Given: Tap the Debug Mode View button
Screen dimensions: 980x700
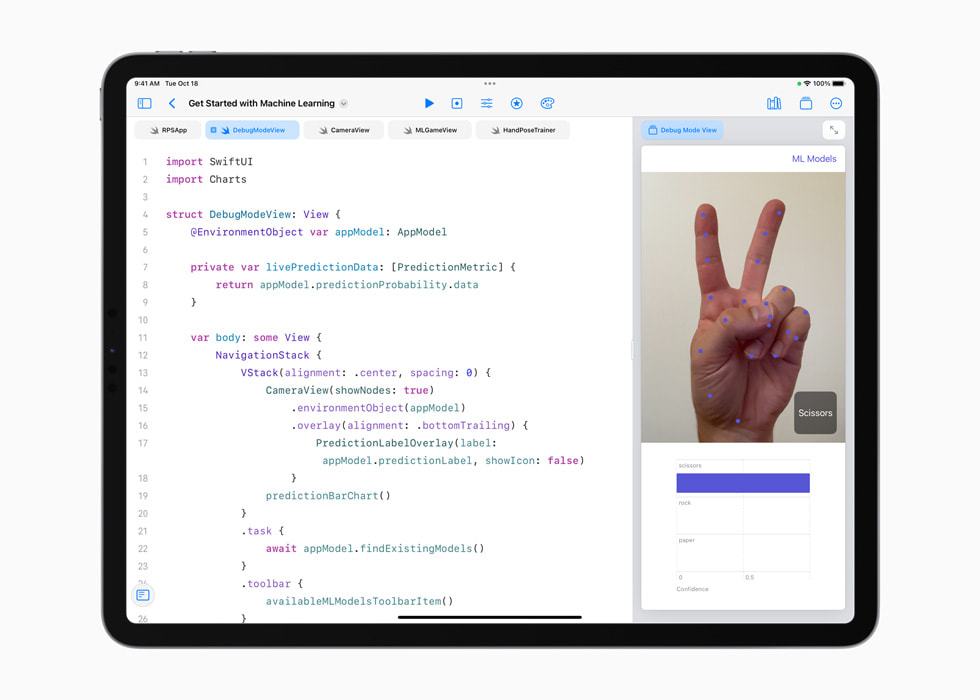Looking at the screenshot, I should pos(683,129).
